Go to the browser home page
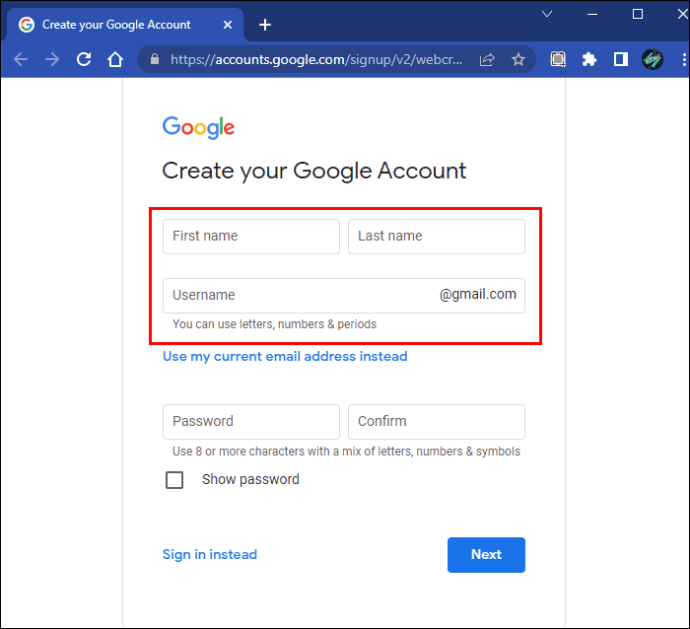Viewport: 690px width, 629px height. (x=116, y=60)
